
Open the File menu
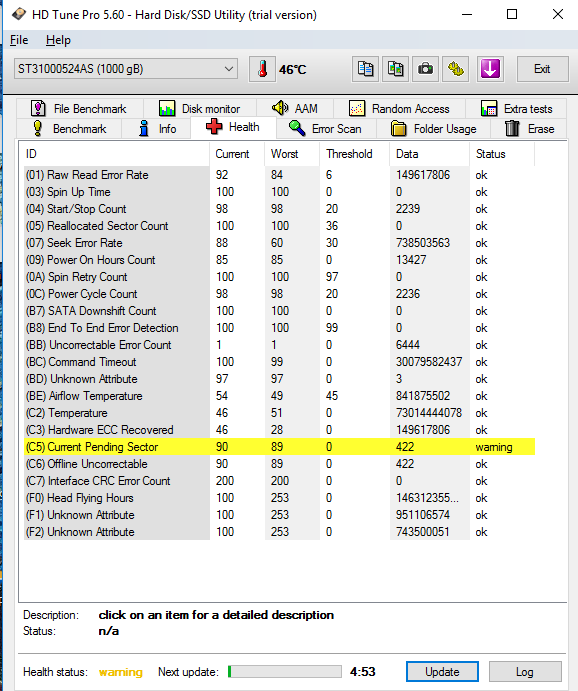pyautogui.click(x=19, y=40)
